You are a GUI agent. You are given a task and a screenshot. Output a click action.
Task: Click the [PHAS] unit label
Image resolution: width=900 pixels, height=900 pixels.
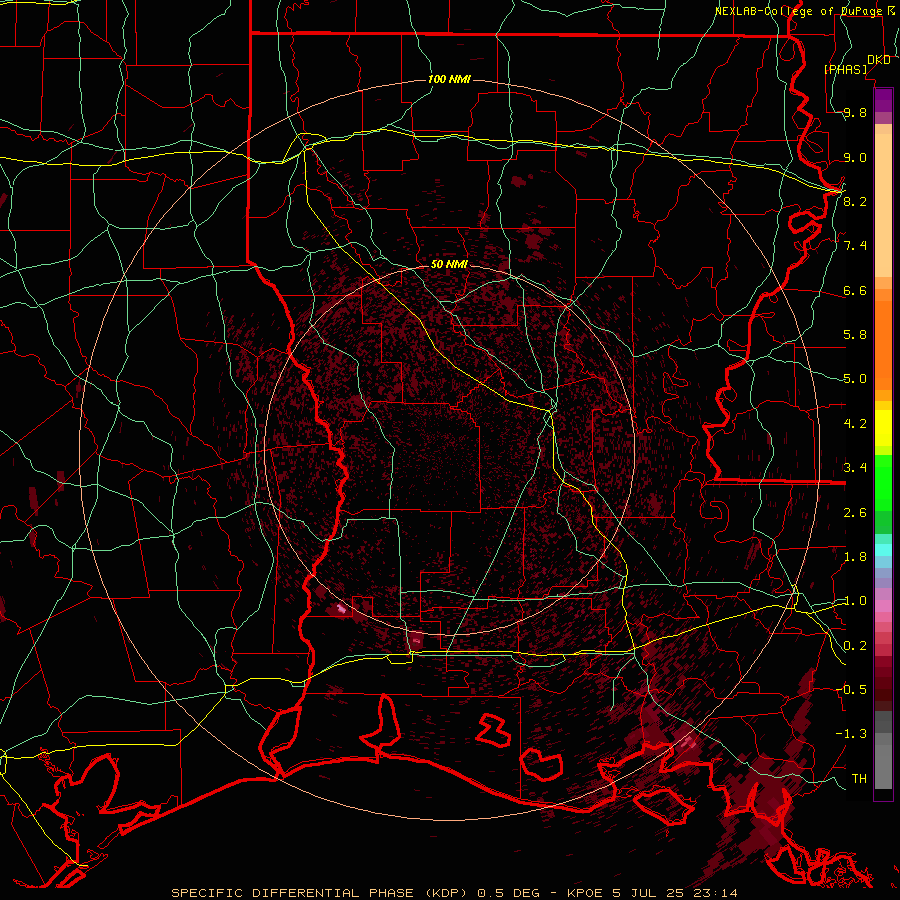tap(845, 70)
